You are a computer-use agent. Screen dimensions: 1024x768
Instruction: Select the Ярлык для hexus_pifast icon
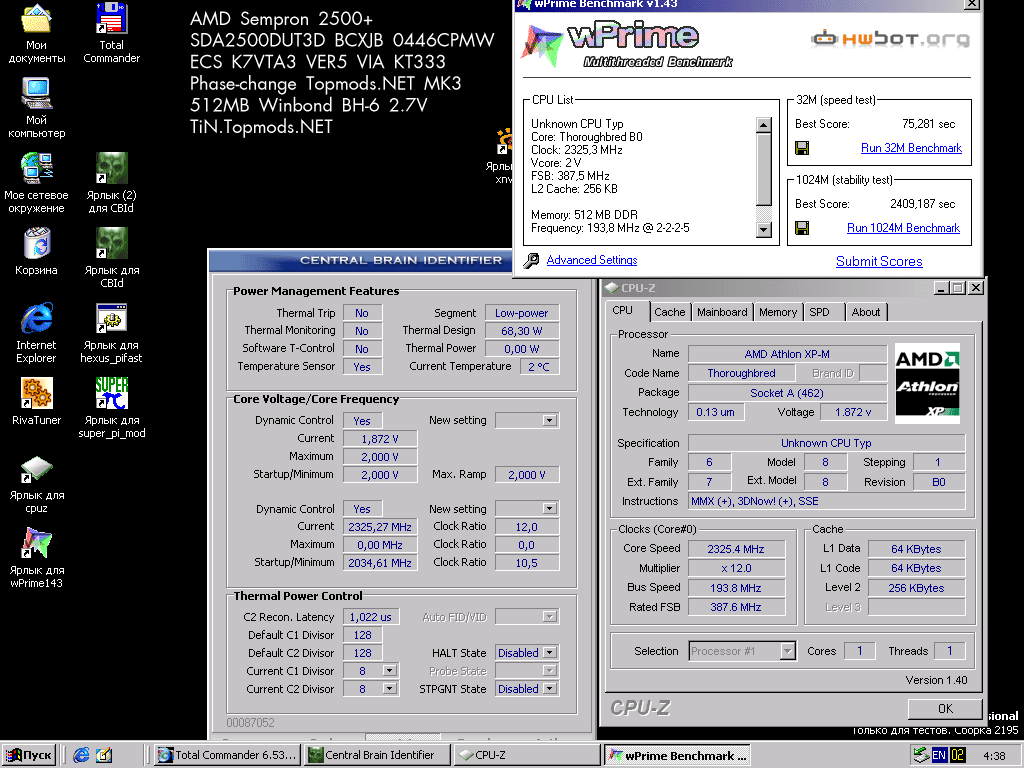click(x=111, y=333)
